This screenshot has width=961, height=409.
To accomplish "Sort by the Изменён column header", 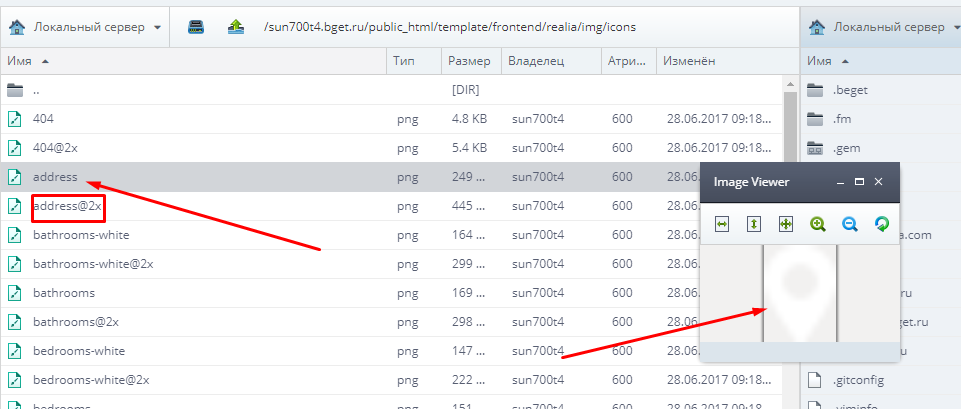I will 727,61.
